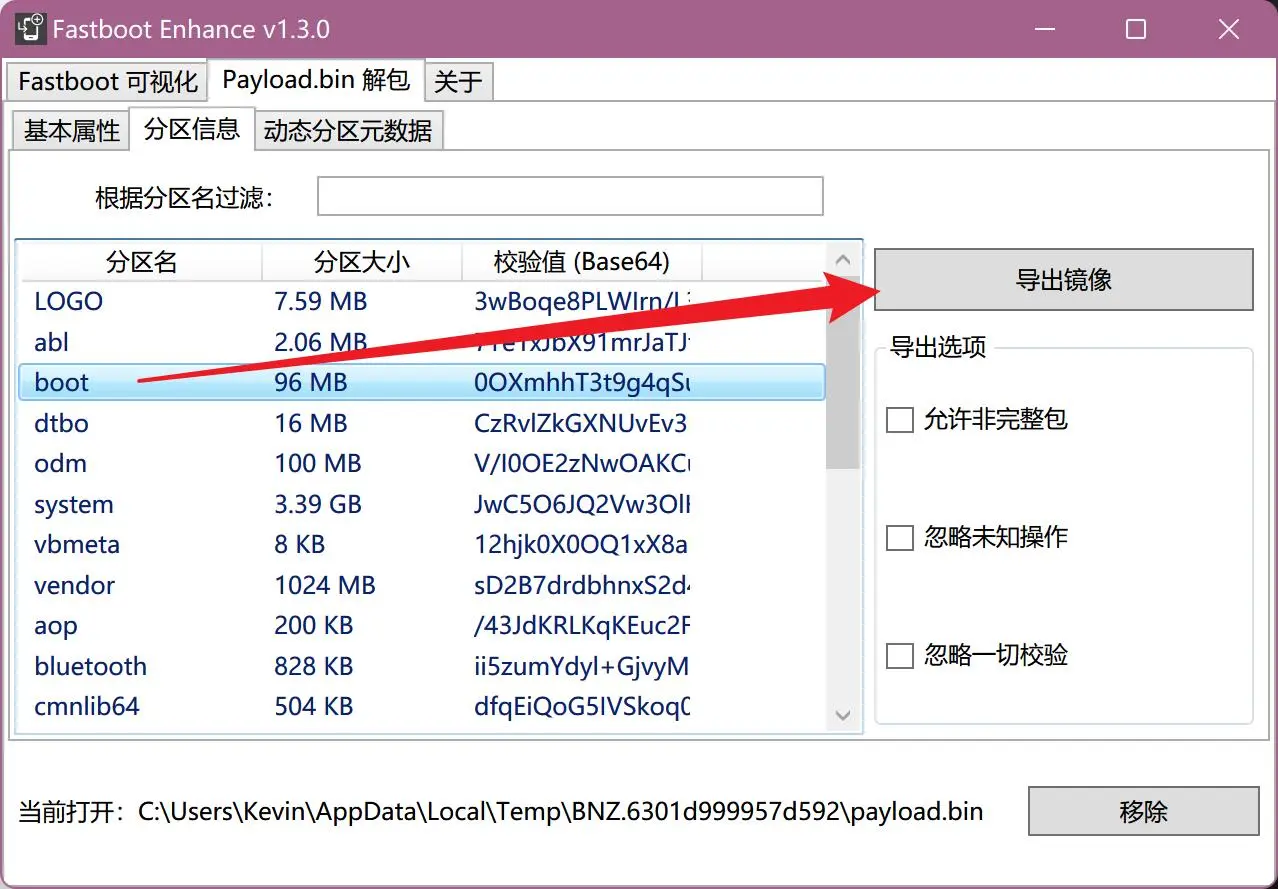This screenshot has height=889, width=1278.
Task: Click the scroll-down arrow of partition list
Action: point(843,716)
